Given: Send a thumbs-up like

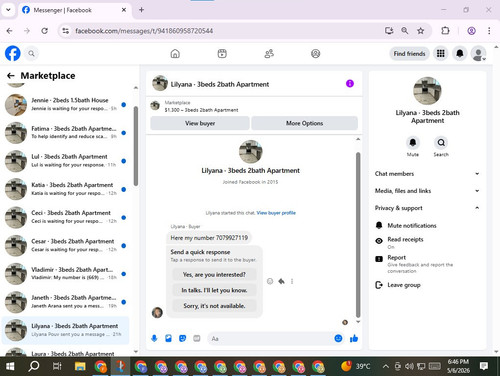Looking at the screenshot, I should point(354,339).
